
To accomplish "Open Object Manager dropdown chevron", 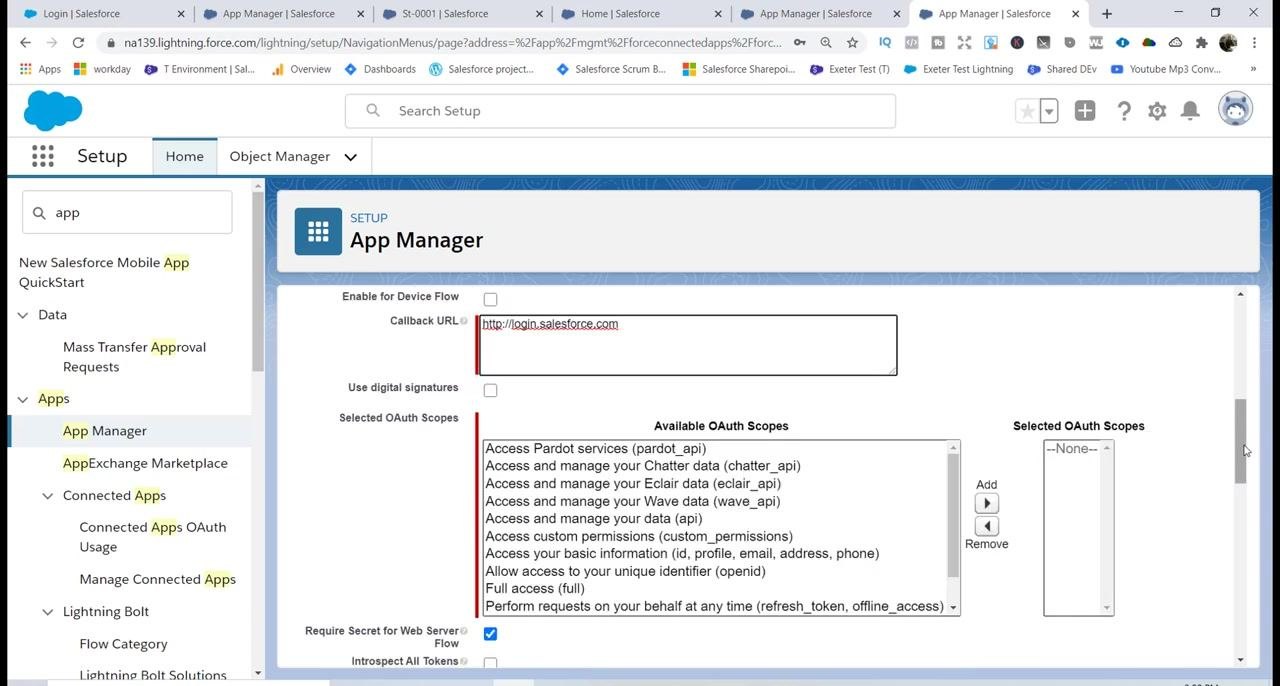I will point(351,157).
